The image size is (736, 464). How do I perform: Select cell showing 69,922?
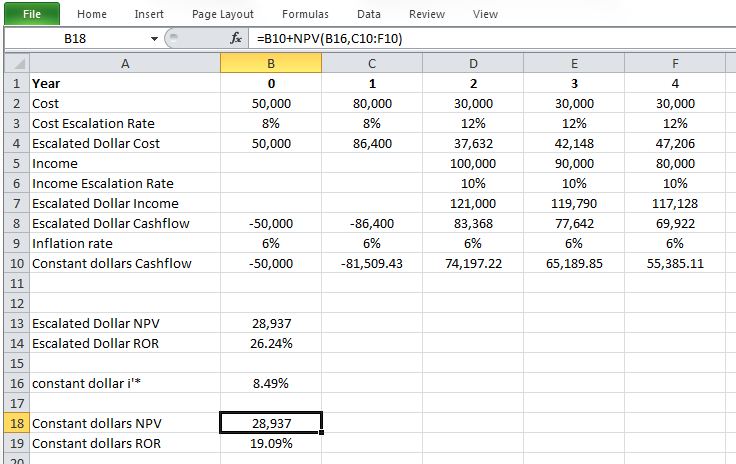point(675,223)
